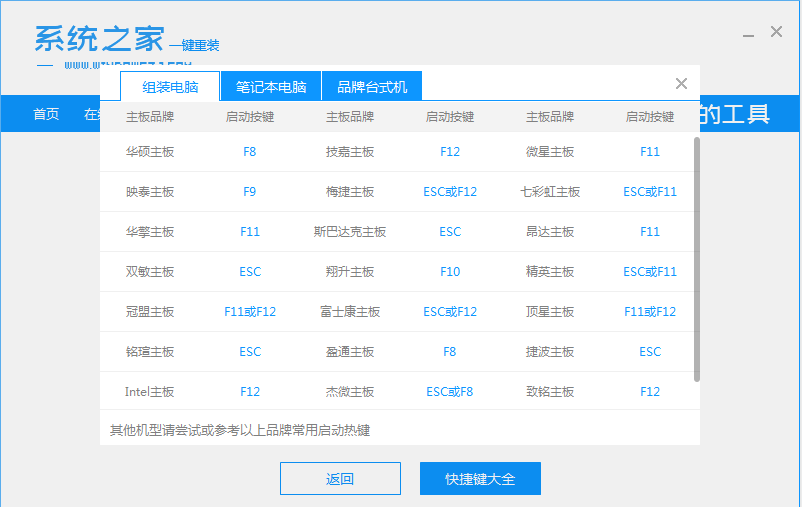Open the 品牌台式机 tab

coord(372,87)
